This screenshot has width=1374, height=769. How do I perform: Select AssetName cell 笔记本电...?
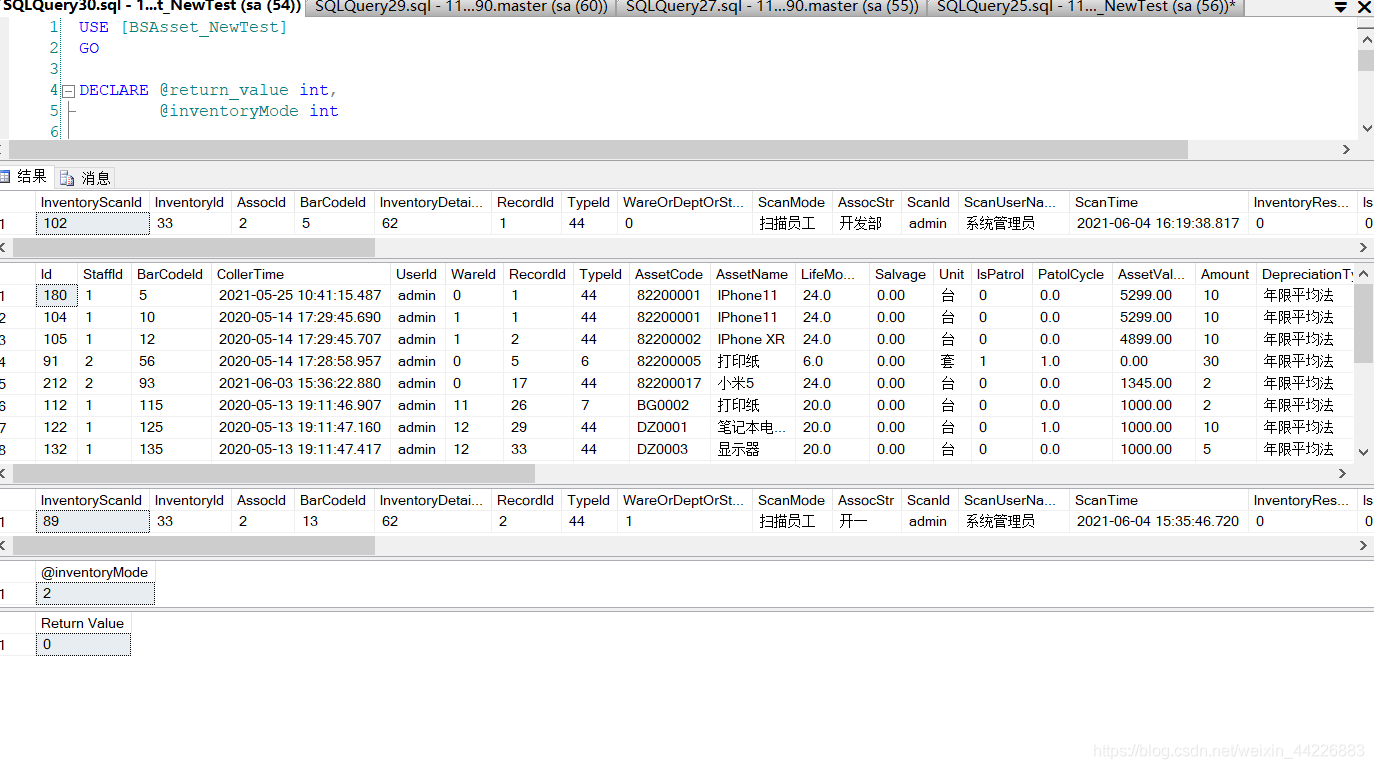point(753,427)
